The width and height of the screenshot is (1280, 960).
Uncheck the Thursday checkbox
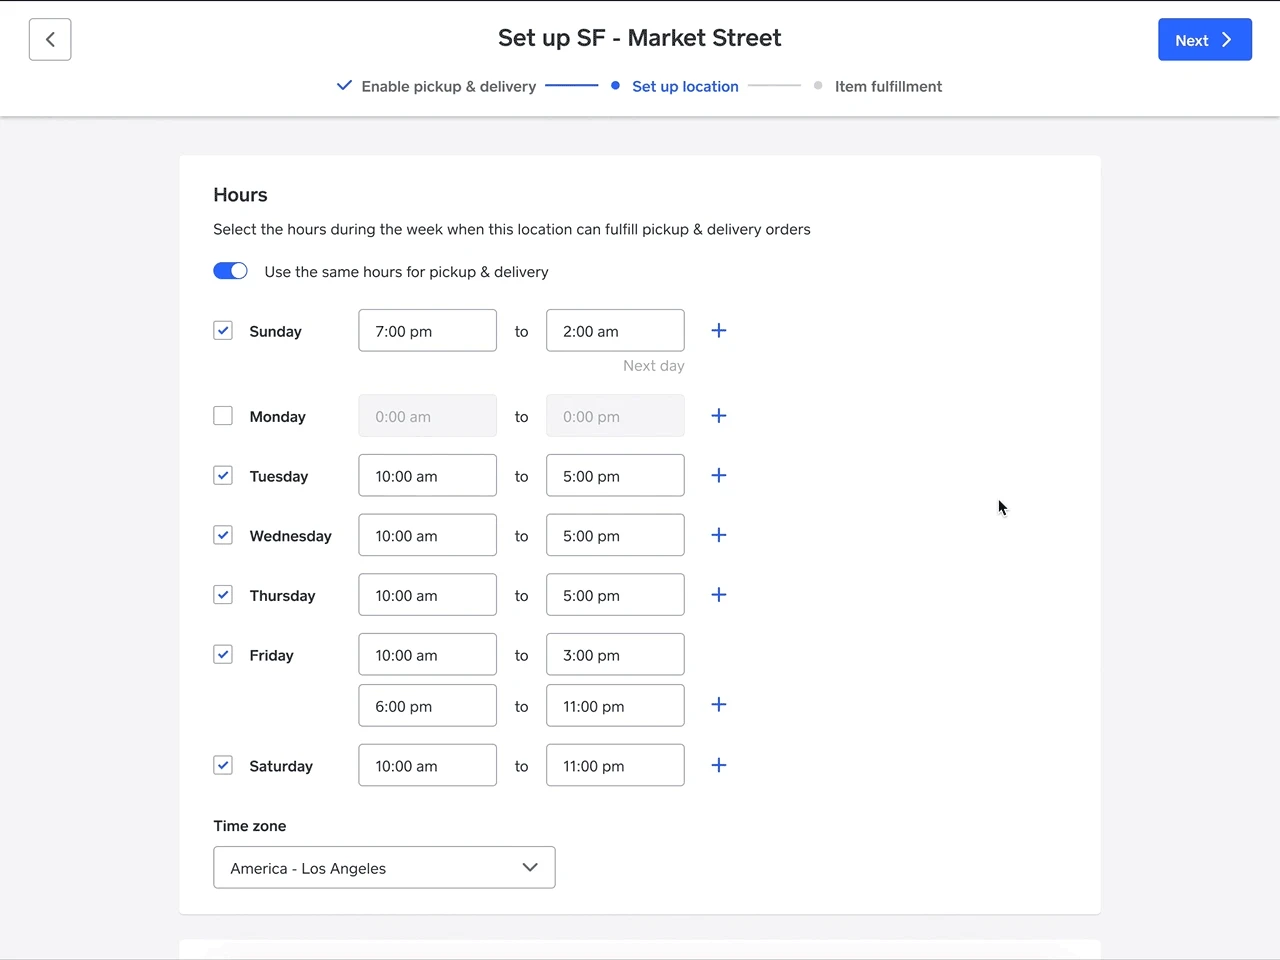[223, 595]
